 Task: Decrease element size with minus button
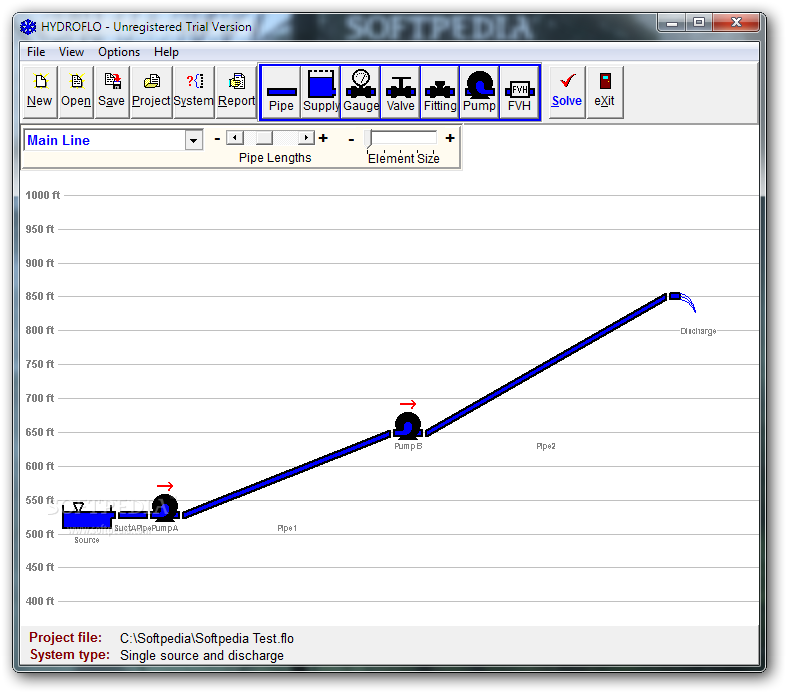point(351,140)
